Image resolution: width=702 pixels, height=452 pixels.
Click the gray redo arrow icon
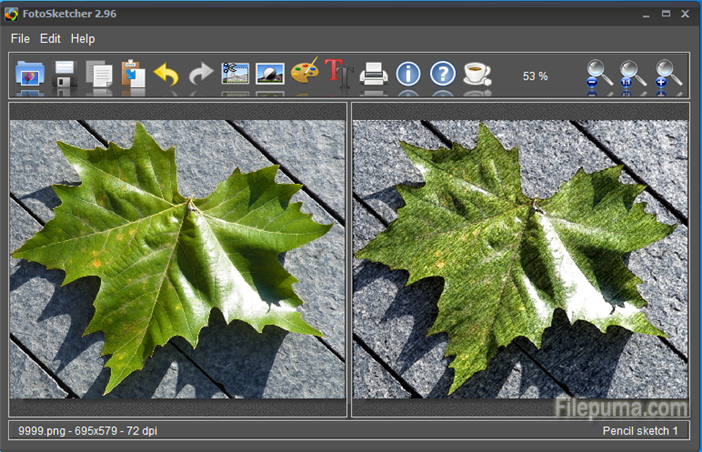tap(201, 75)
